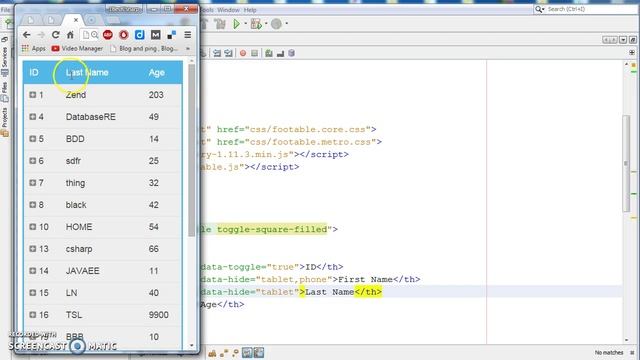Screen dimensions: 640x360
Task: Open the Chrome hamburger menu
Action: tap(188, 35)
